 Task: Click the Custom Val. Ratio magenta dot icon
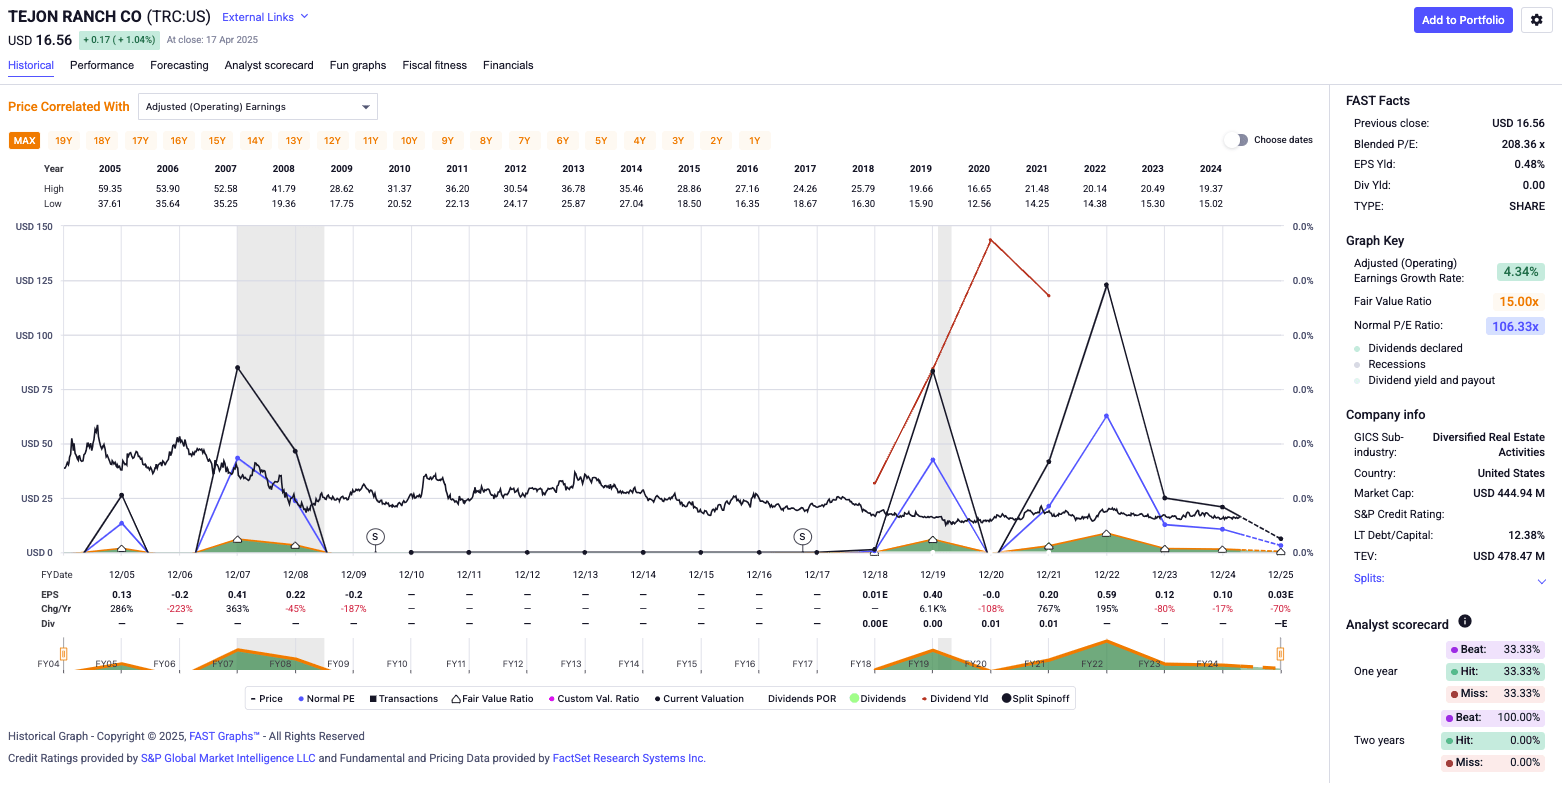pyautogui.click(x=551, y=698)
